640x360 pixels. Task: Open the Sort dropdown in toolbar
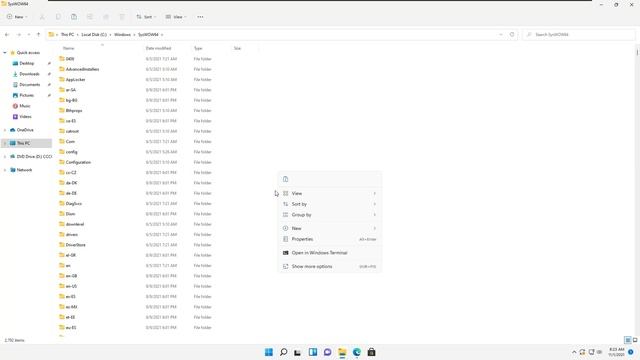click(x=146, y=17)
